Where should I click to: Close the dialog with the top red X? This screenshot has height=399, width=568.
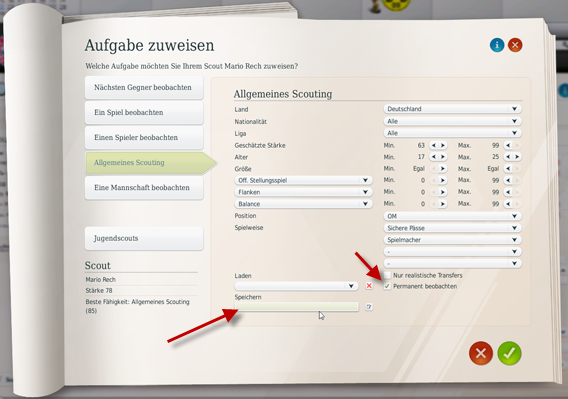pos(515,45)
